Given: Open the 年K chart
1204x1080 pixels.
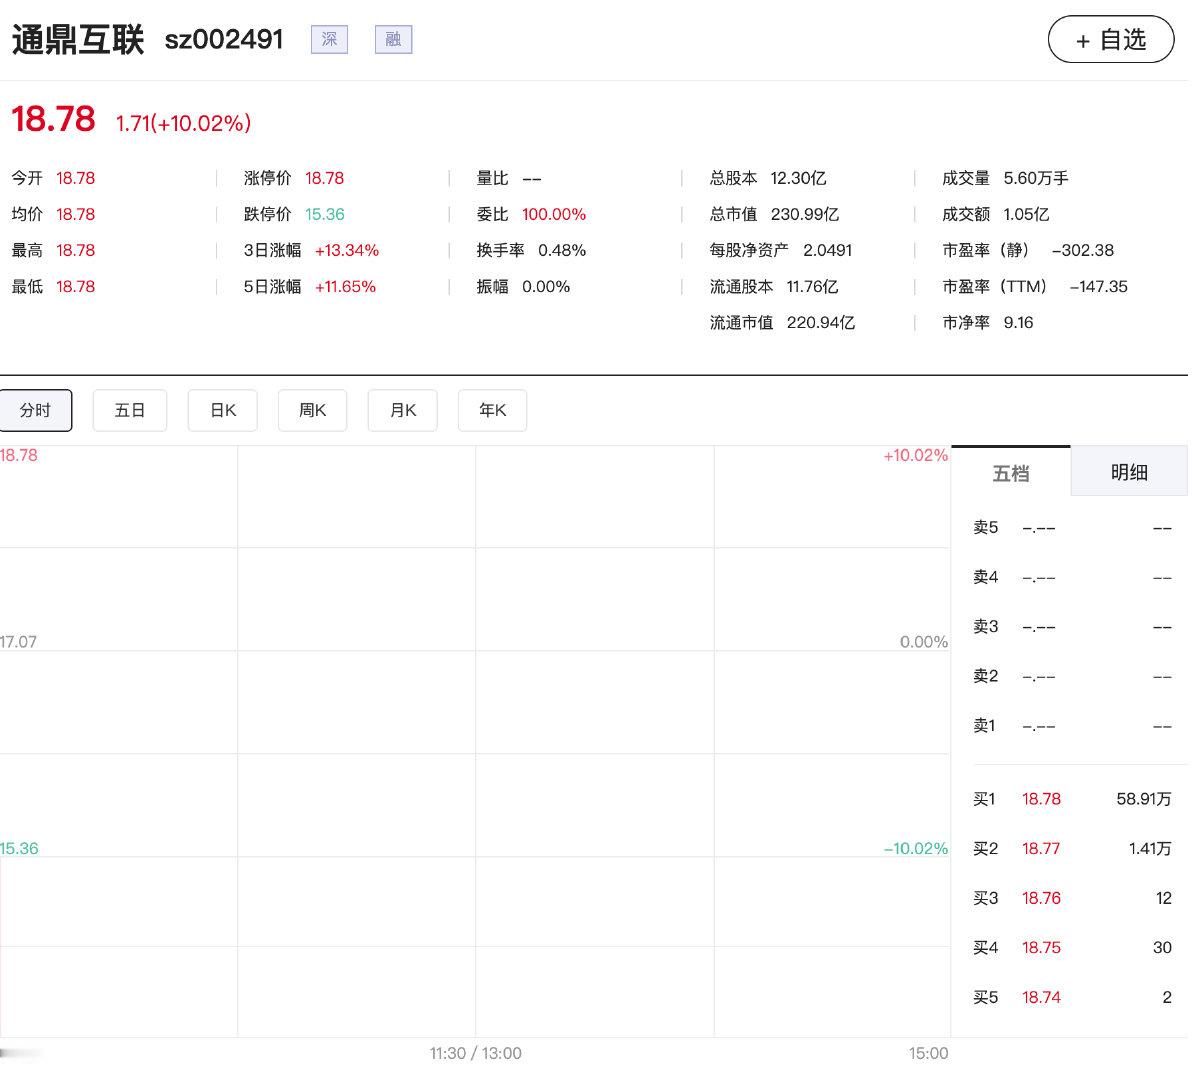Looking at the screenshot, I should coord(492,410).
